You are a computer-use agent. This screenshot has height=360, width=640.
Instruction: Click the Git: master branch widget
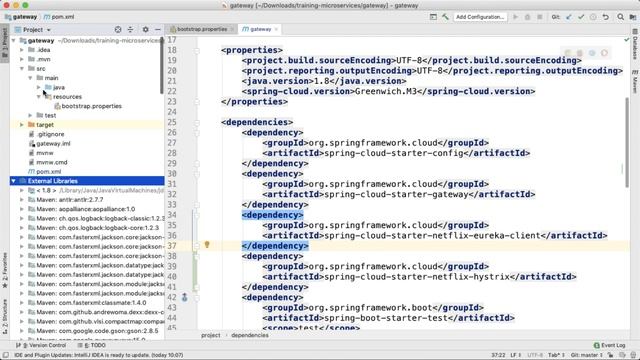587,355
